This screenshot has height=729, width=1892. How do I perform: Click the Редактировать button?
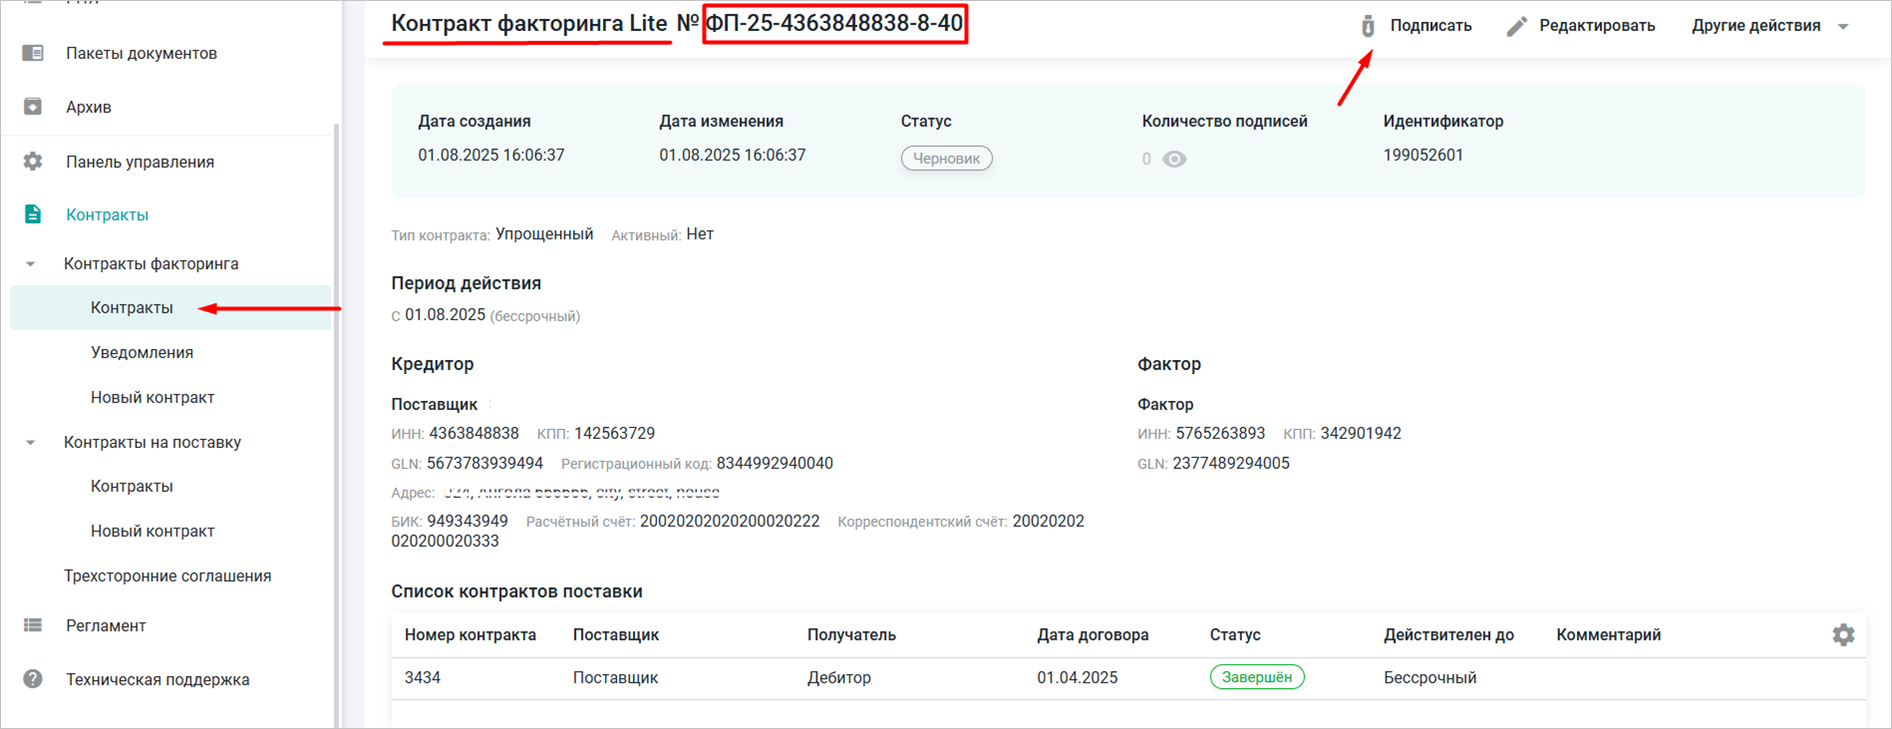1596,26
